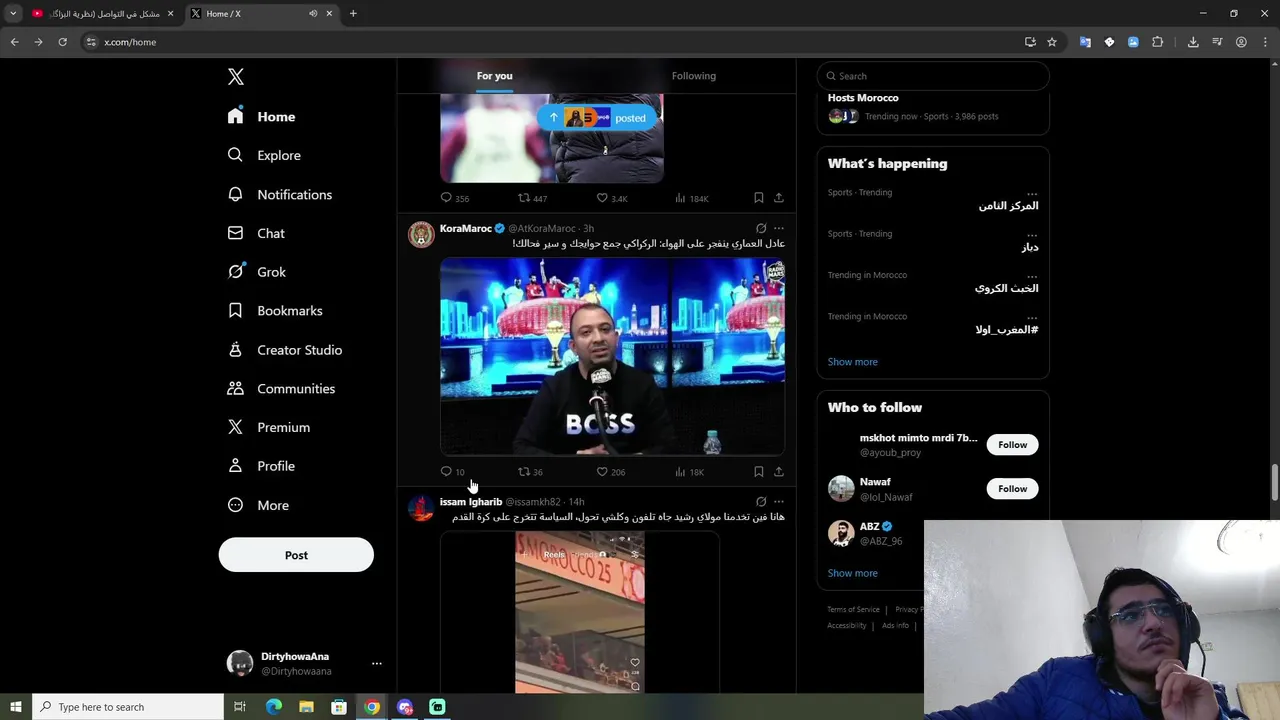Image resolution: width=1280 pixels, height=720 pixels.
Task: Click the new posts 'posted' pill
Action: tap(598, 118)
